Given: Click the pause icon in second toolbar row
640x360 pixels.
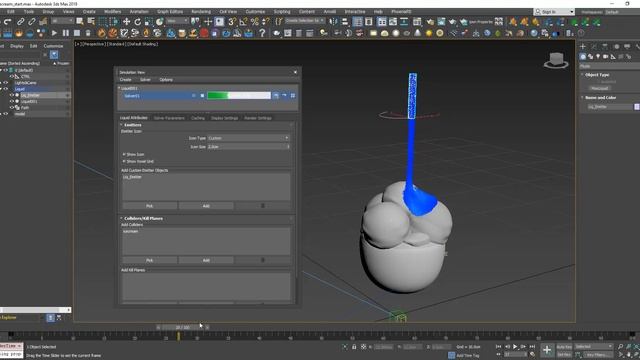Looking at the screenshot, I should [66, 33].
